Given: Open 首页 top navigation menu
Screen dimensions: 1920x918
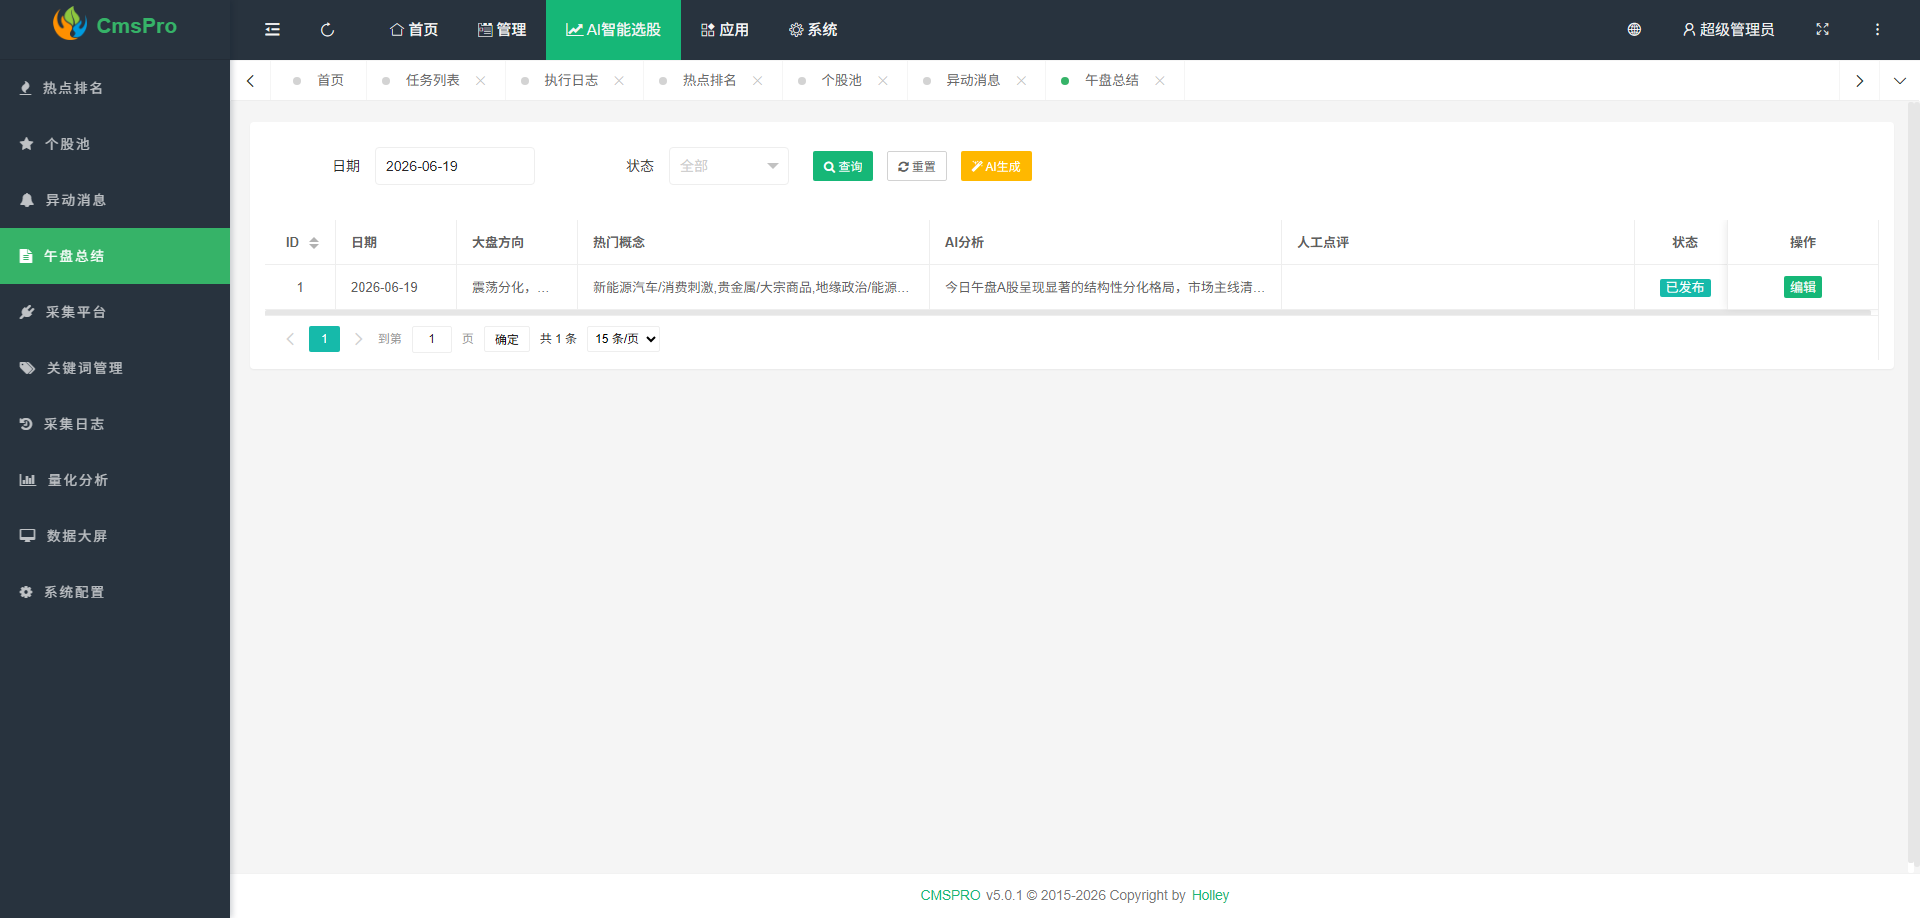Looking at the screenshot, I should (414, 30).
